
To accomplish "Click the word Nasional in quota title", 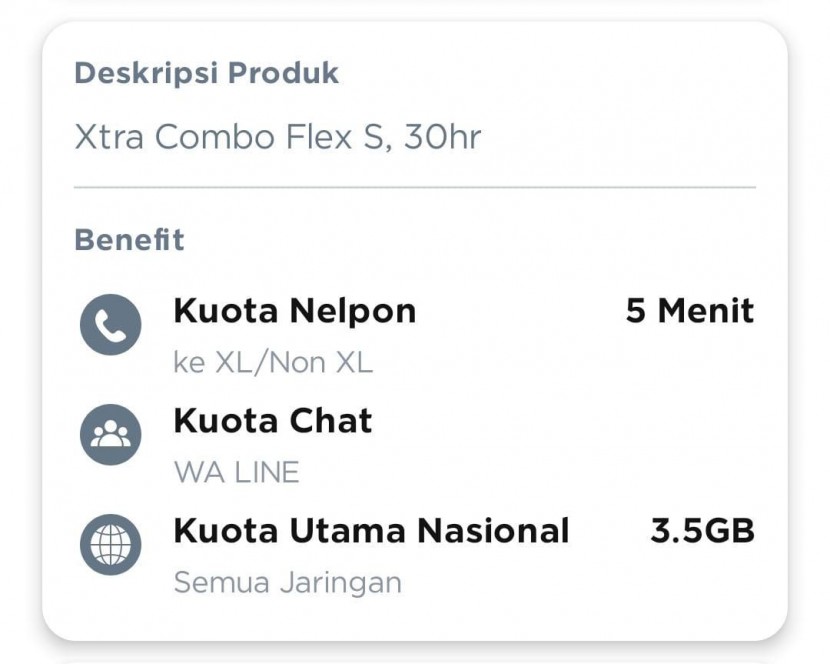I will [x=493, y=531].
